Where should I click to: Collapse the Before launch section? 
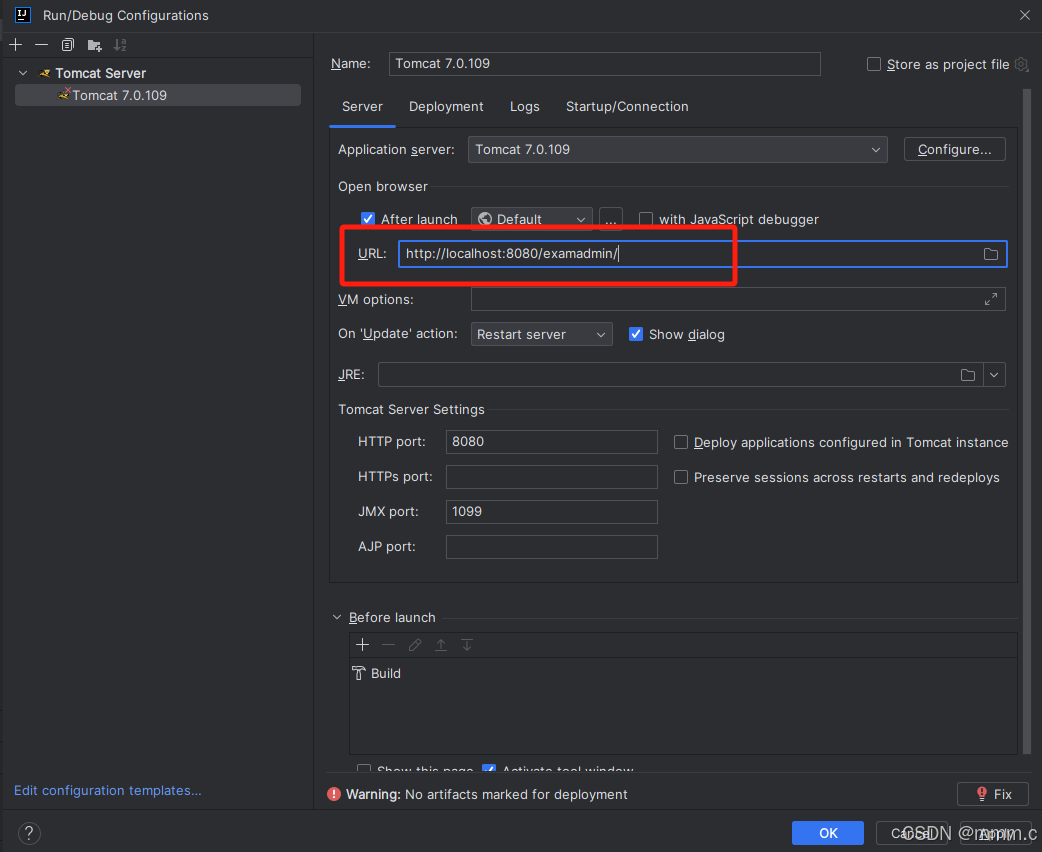point(337,617)
